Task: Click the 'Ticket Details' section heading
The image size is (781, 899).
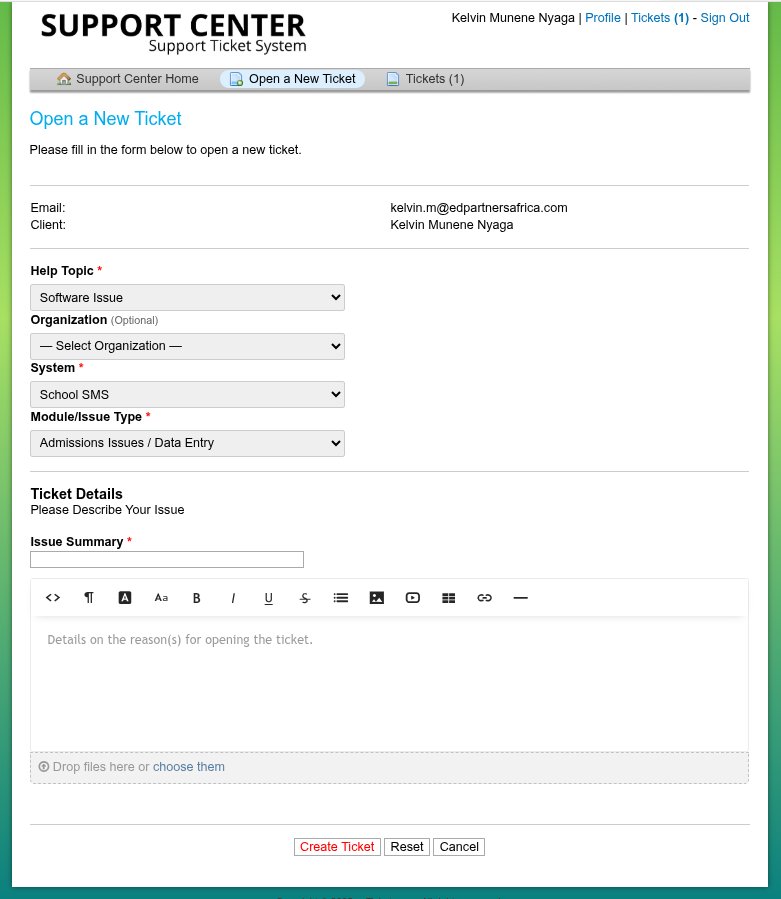Action: pyautogui.click(x=76, y=494)
